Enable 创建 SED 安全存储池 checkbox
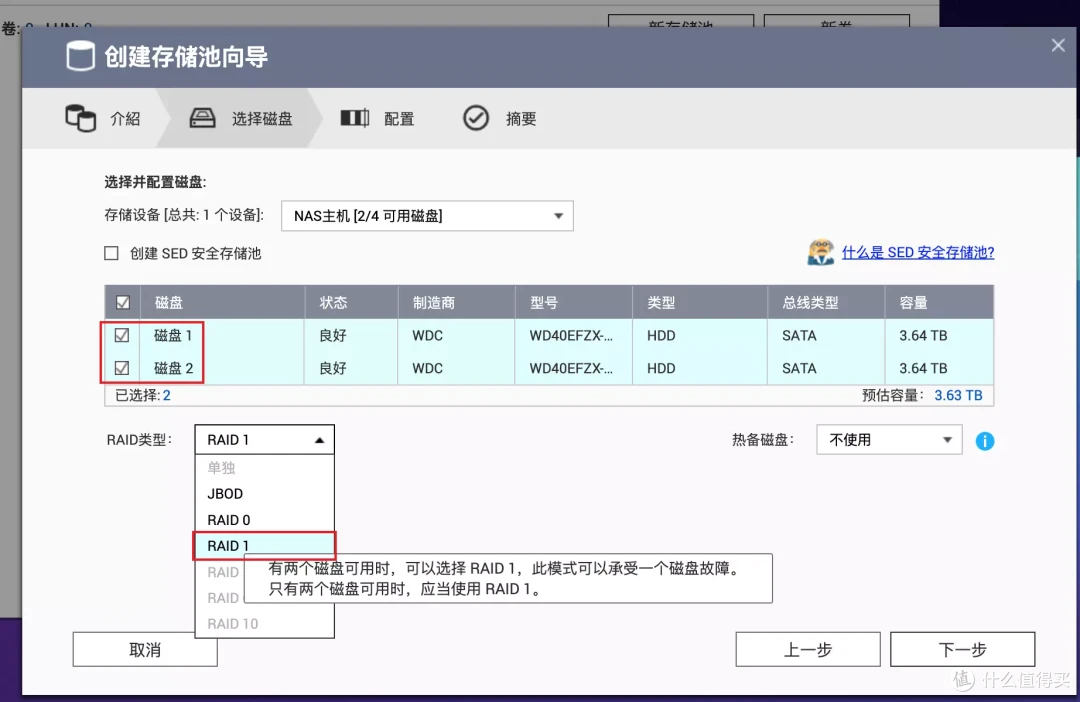The height and width of the screenshot is (702, 1080). click(x=111, y=253)
